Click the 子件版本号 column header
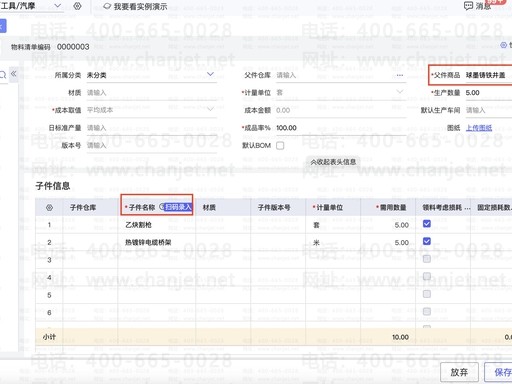Image resolution: width=512 pixels, height=384 pixels. (274, 208)
